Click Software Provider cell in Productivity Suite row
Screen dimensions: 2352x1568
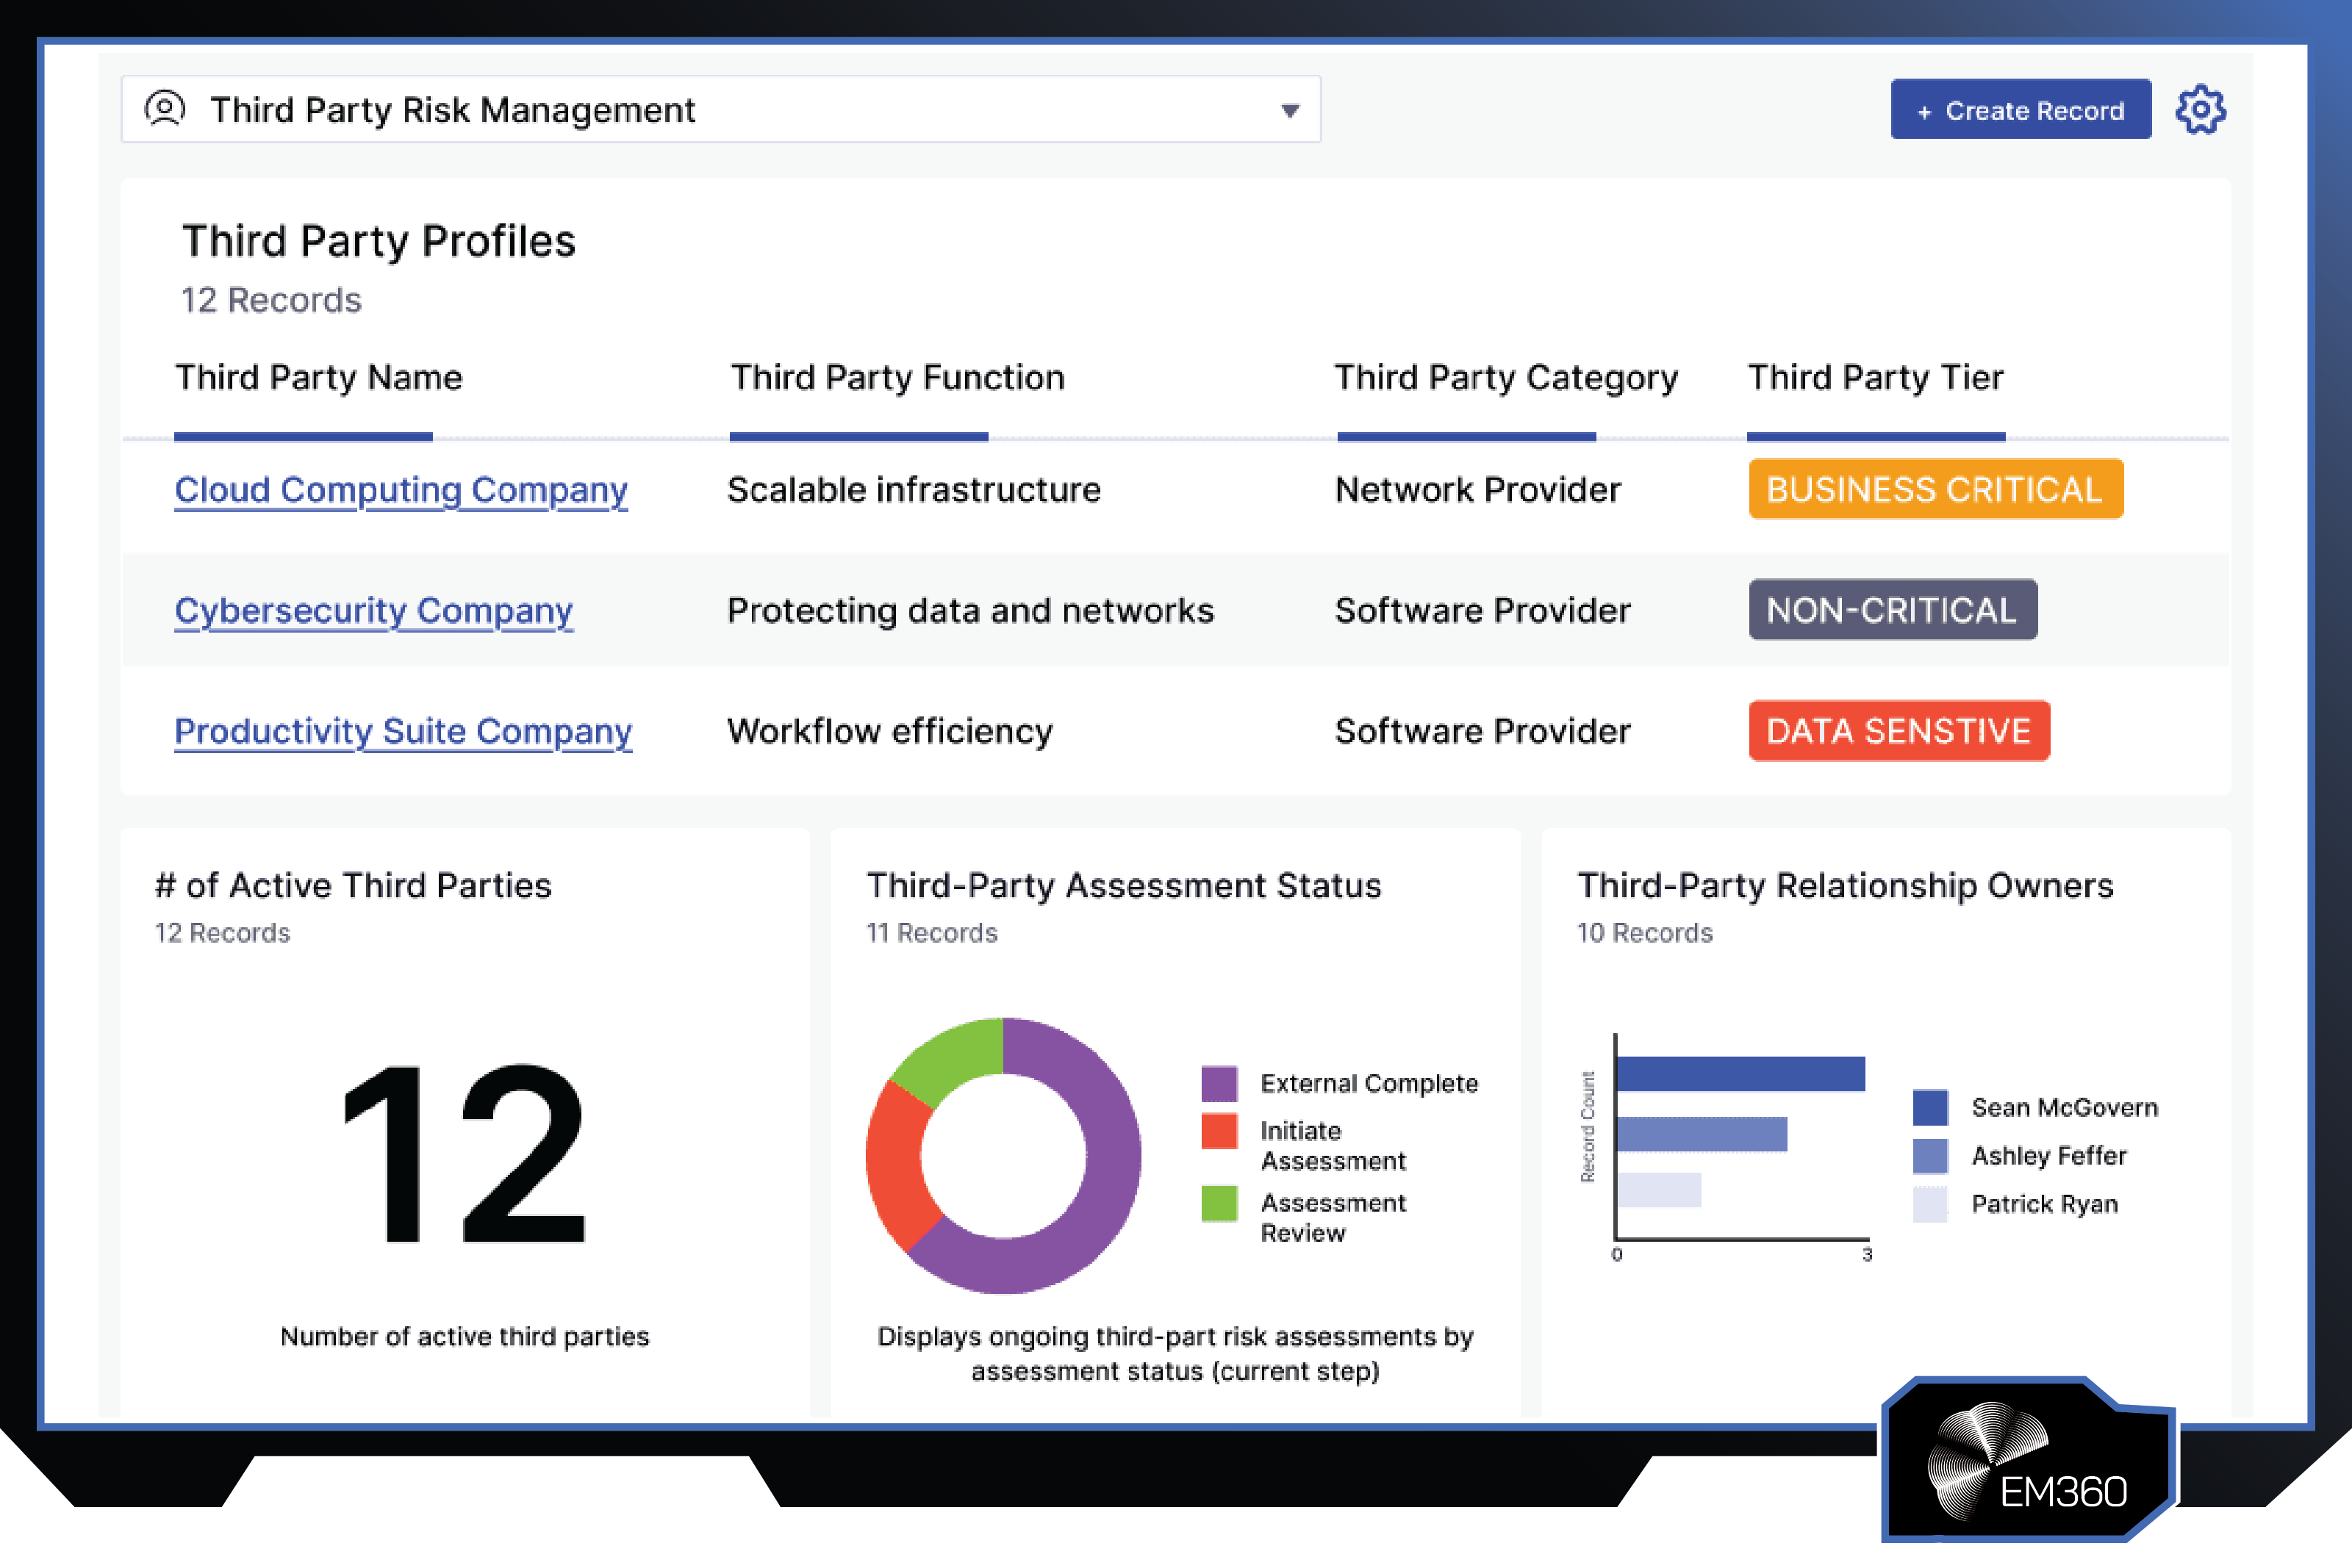1483,732
